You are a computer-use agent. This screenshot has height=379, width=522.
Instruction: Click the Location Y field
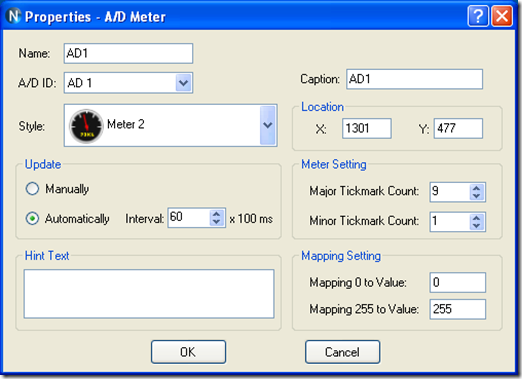(x=458, y=128)
